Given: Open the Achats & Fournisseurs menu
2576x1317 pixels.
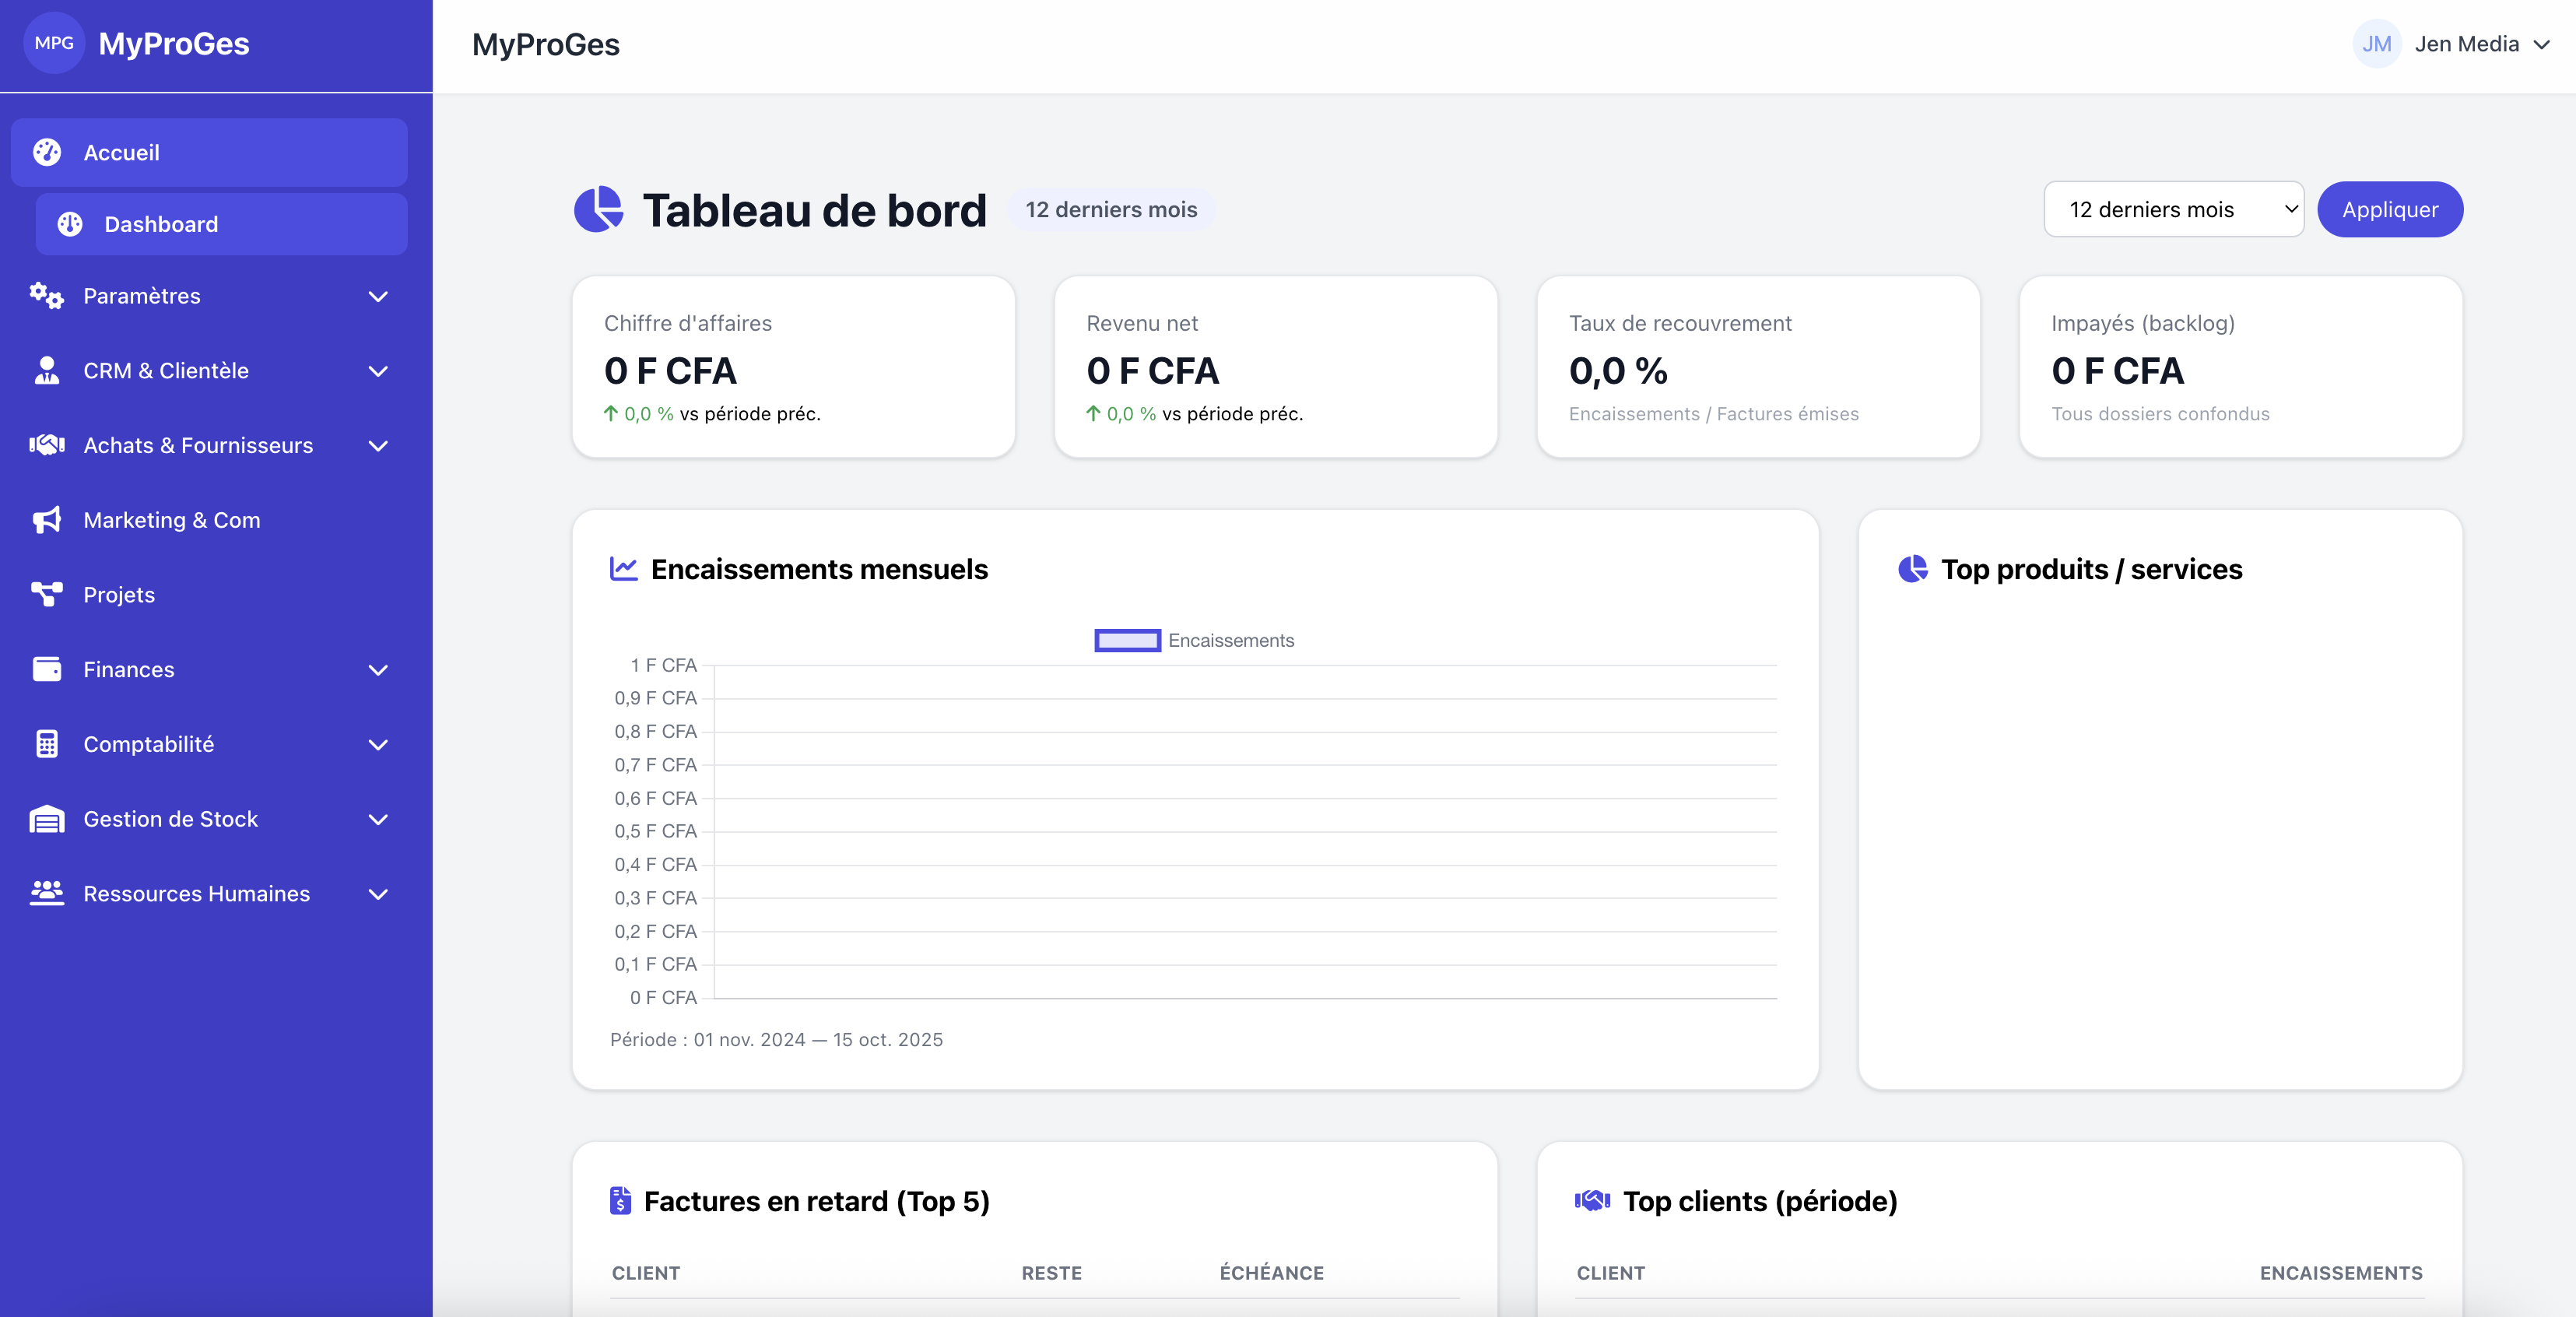Looking at the screenshot, I should (x=198, y=445).
